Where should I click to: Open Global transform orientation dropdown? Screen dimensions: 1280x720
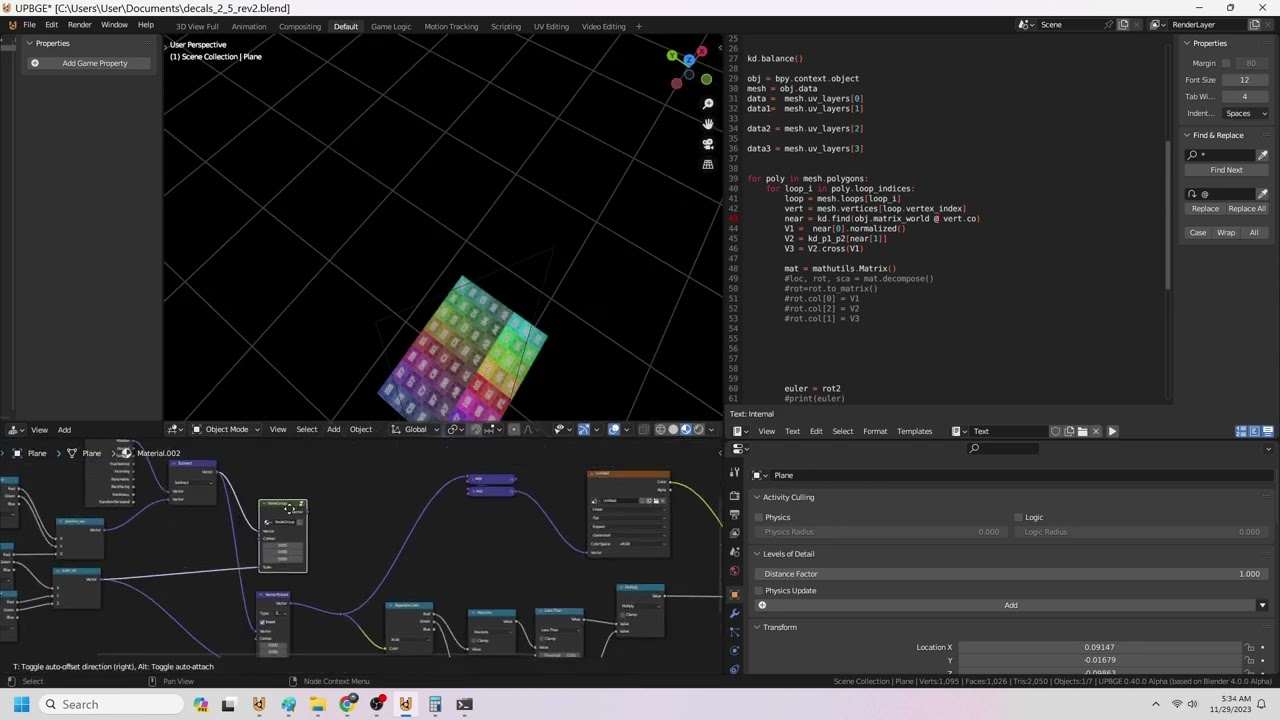click(x=416, y=430)
